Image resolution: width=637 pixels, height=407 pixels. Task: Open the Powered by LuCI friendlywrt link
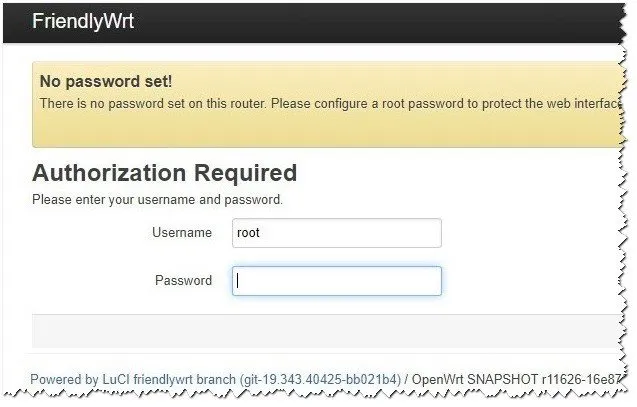coord(215,380)
